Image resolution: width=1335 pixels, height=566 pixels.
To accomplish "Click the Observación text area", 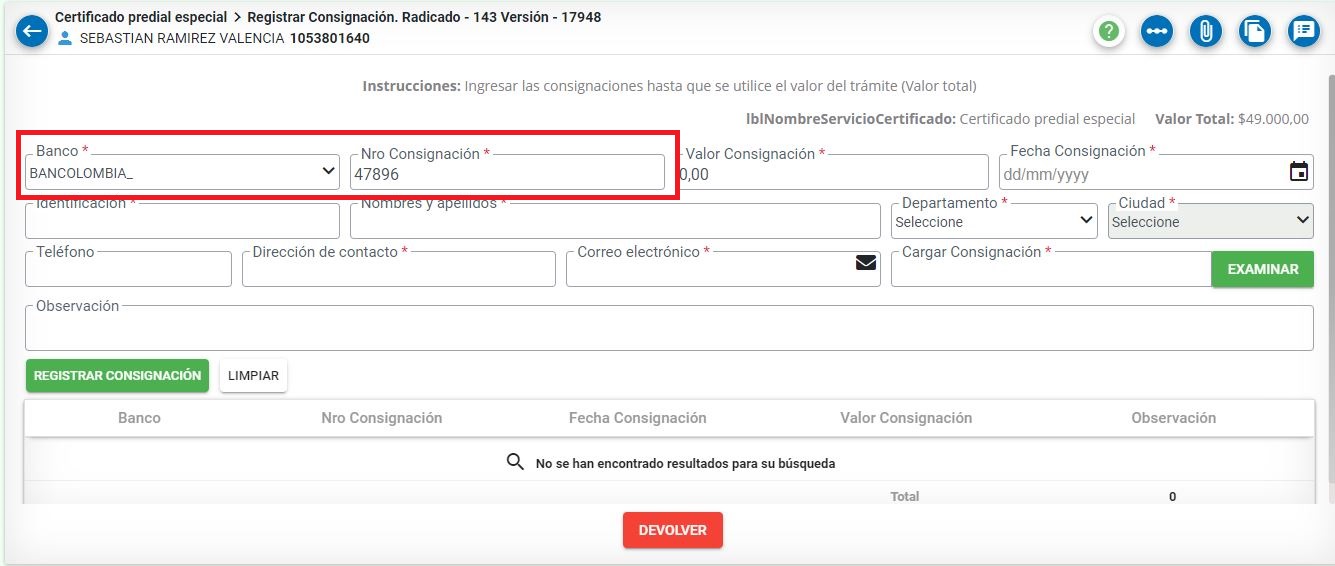I will click(x=668, y=330).
